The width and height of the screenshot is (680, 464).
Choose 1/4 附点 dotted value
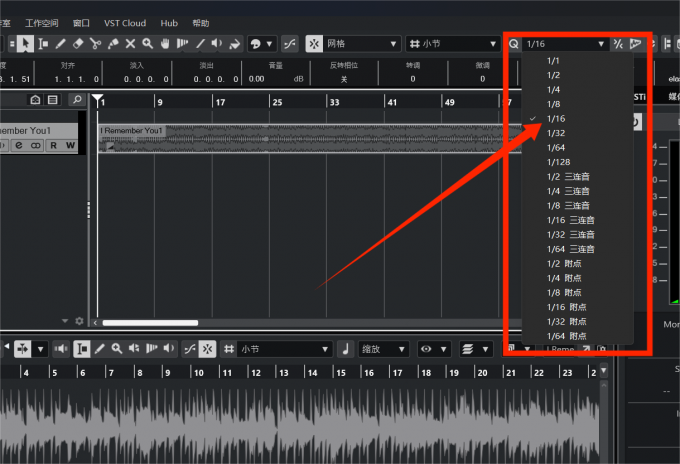[577, 278]
